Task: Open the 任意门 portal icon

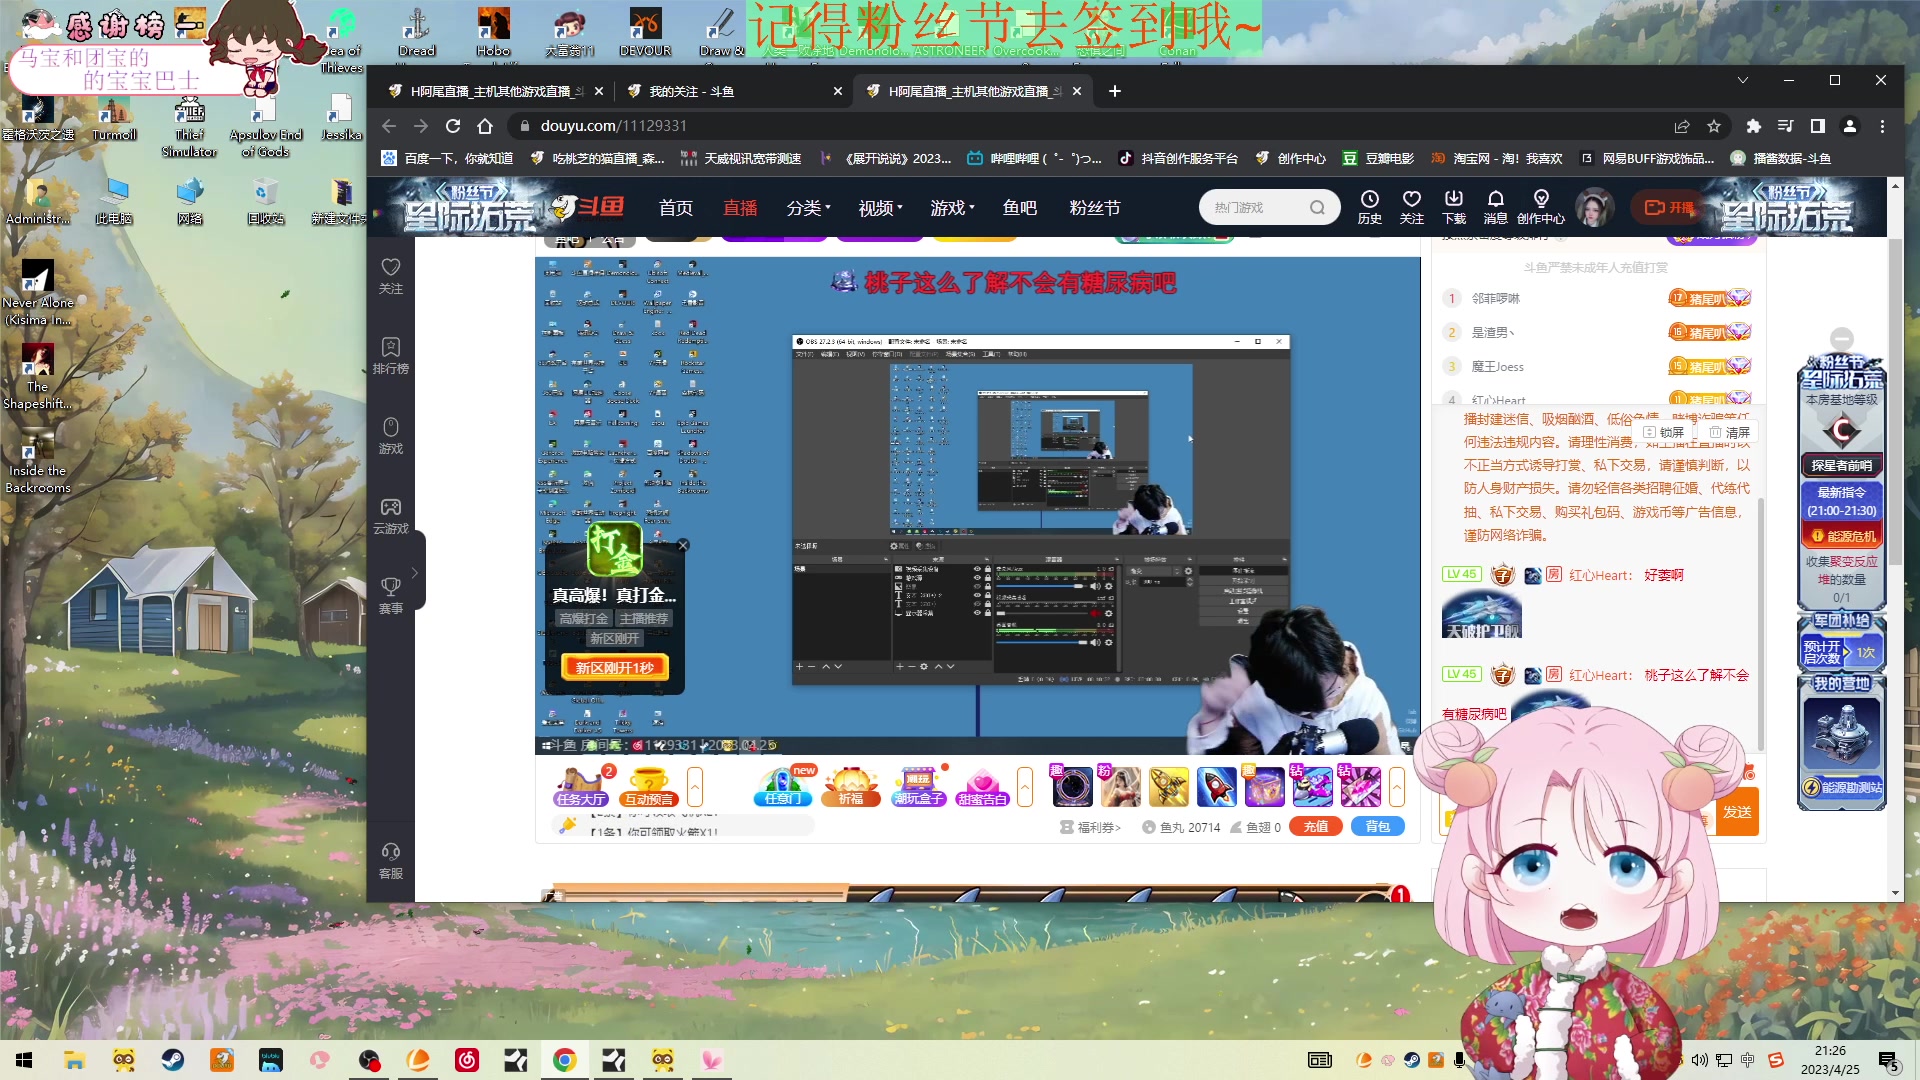Action: (782, 787)
